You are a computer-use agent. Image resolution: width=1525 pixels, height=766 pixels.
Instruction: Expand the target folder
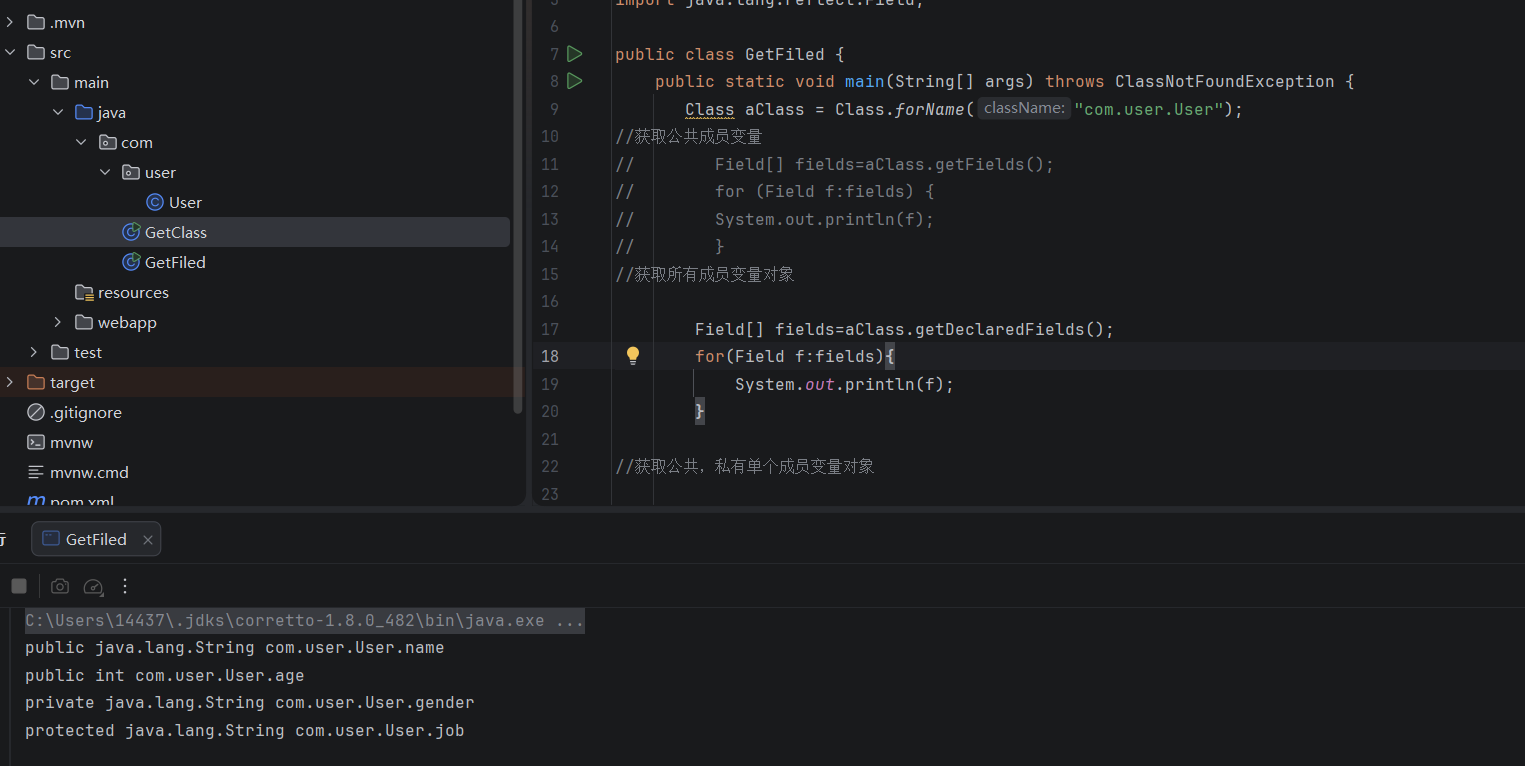coord(10,382)
